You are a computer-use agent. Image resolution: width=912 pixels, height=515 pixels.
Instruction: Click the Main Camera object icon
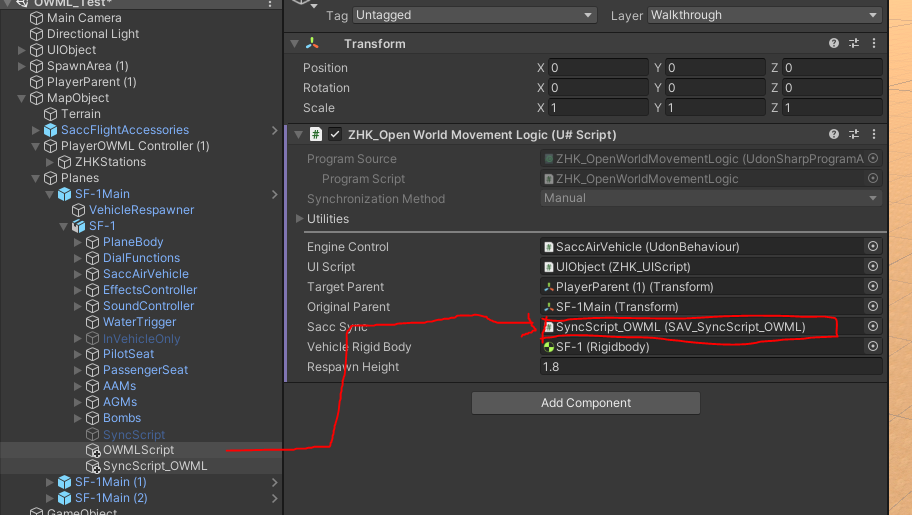[x=37, y=18]
